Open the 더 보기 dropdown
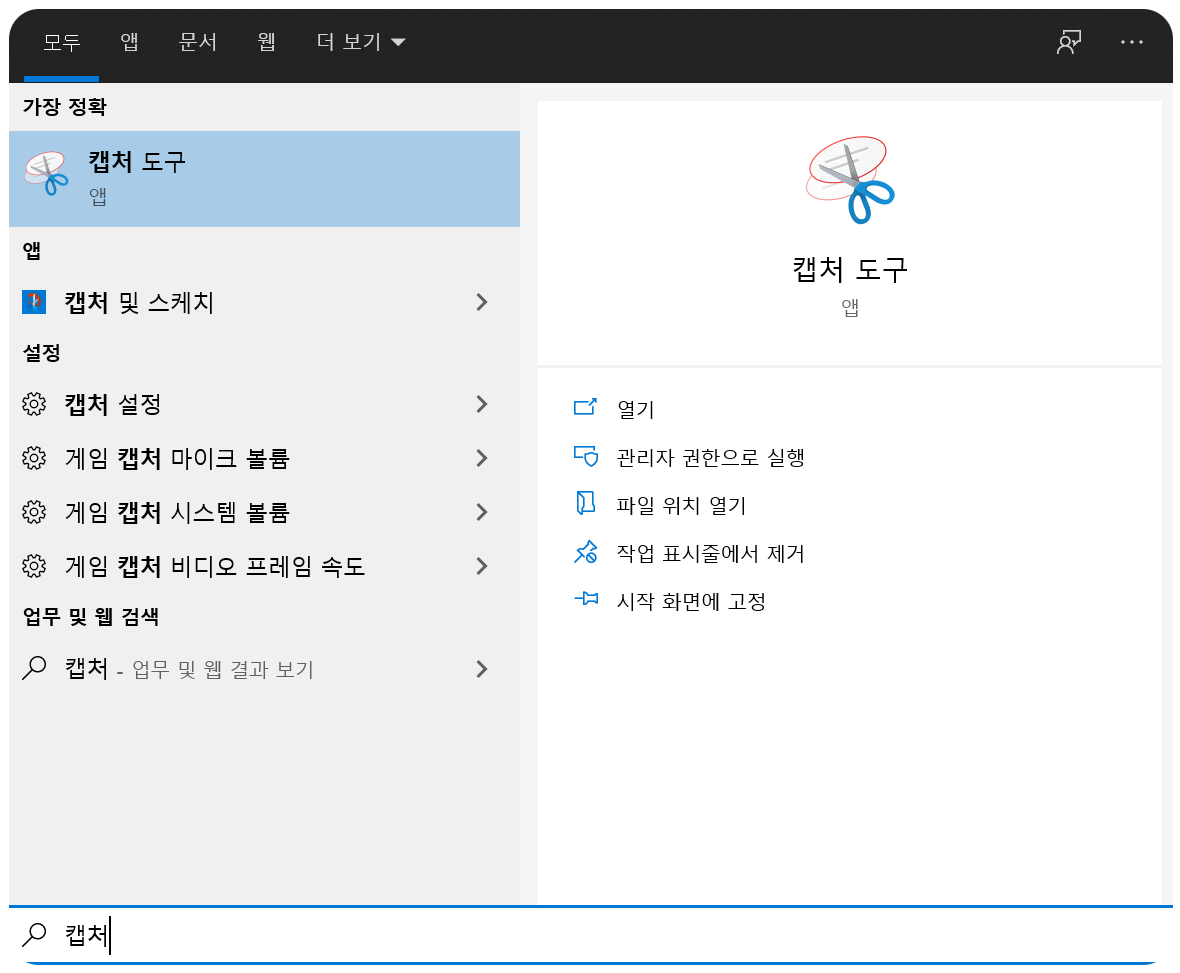1180x973 pixels. click(x=360, y=42)
